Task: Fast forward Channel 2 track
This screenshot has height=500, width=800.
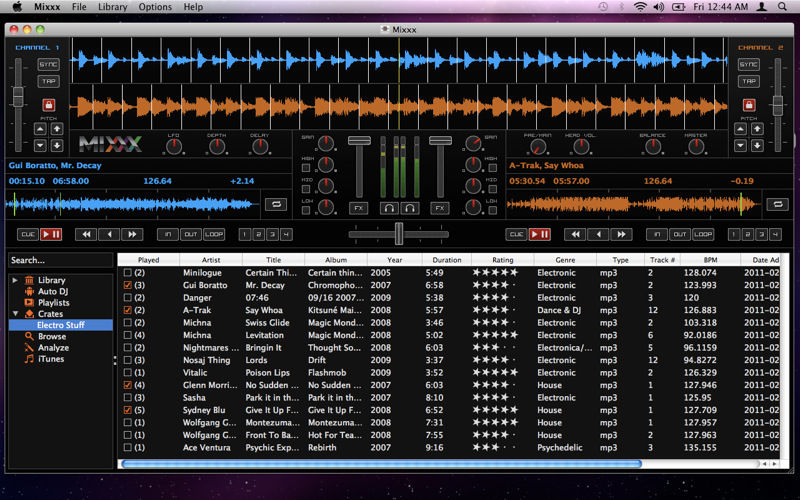Action: 621,234
